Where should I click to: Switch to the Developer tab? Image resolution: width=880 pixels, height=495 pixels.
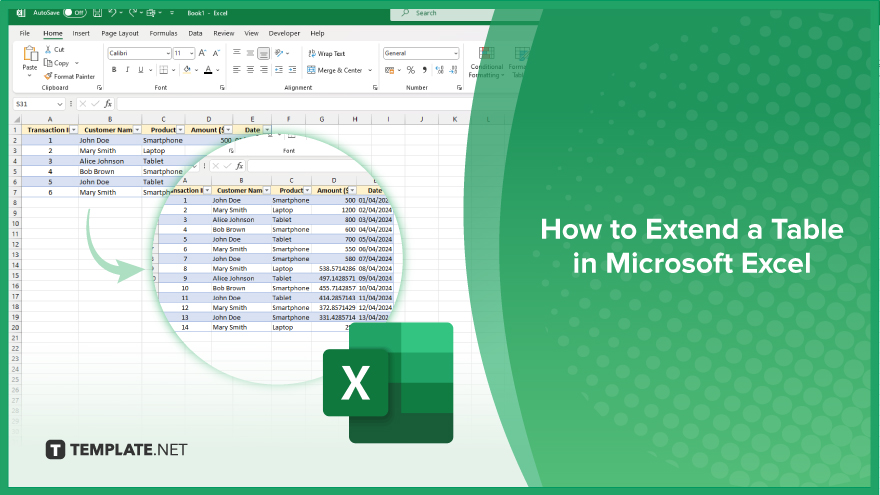(284, 33)
